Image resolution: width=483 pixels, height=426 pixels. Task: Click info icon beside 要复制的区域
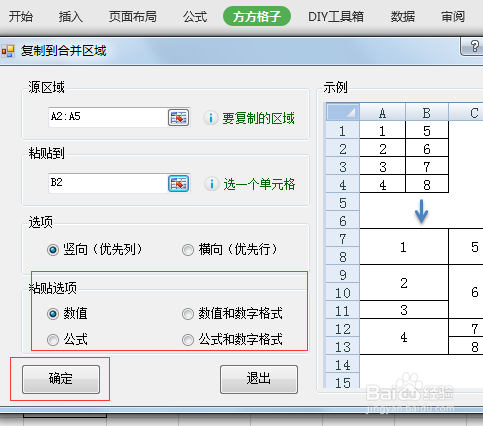pyautogui.click(x=211, y=118)
